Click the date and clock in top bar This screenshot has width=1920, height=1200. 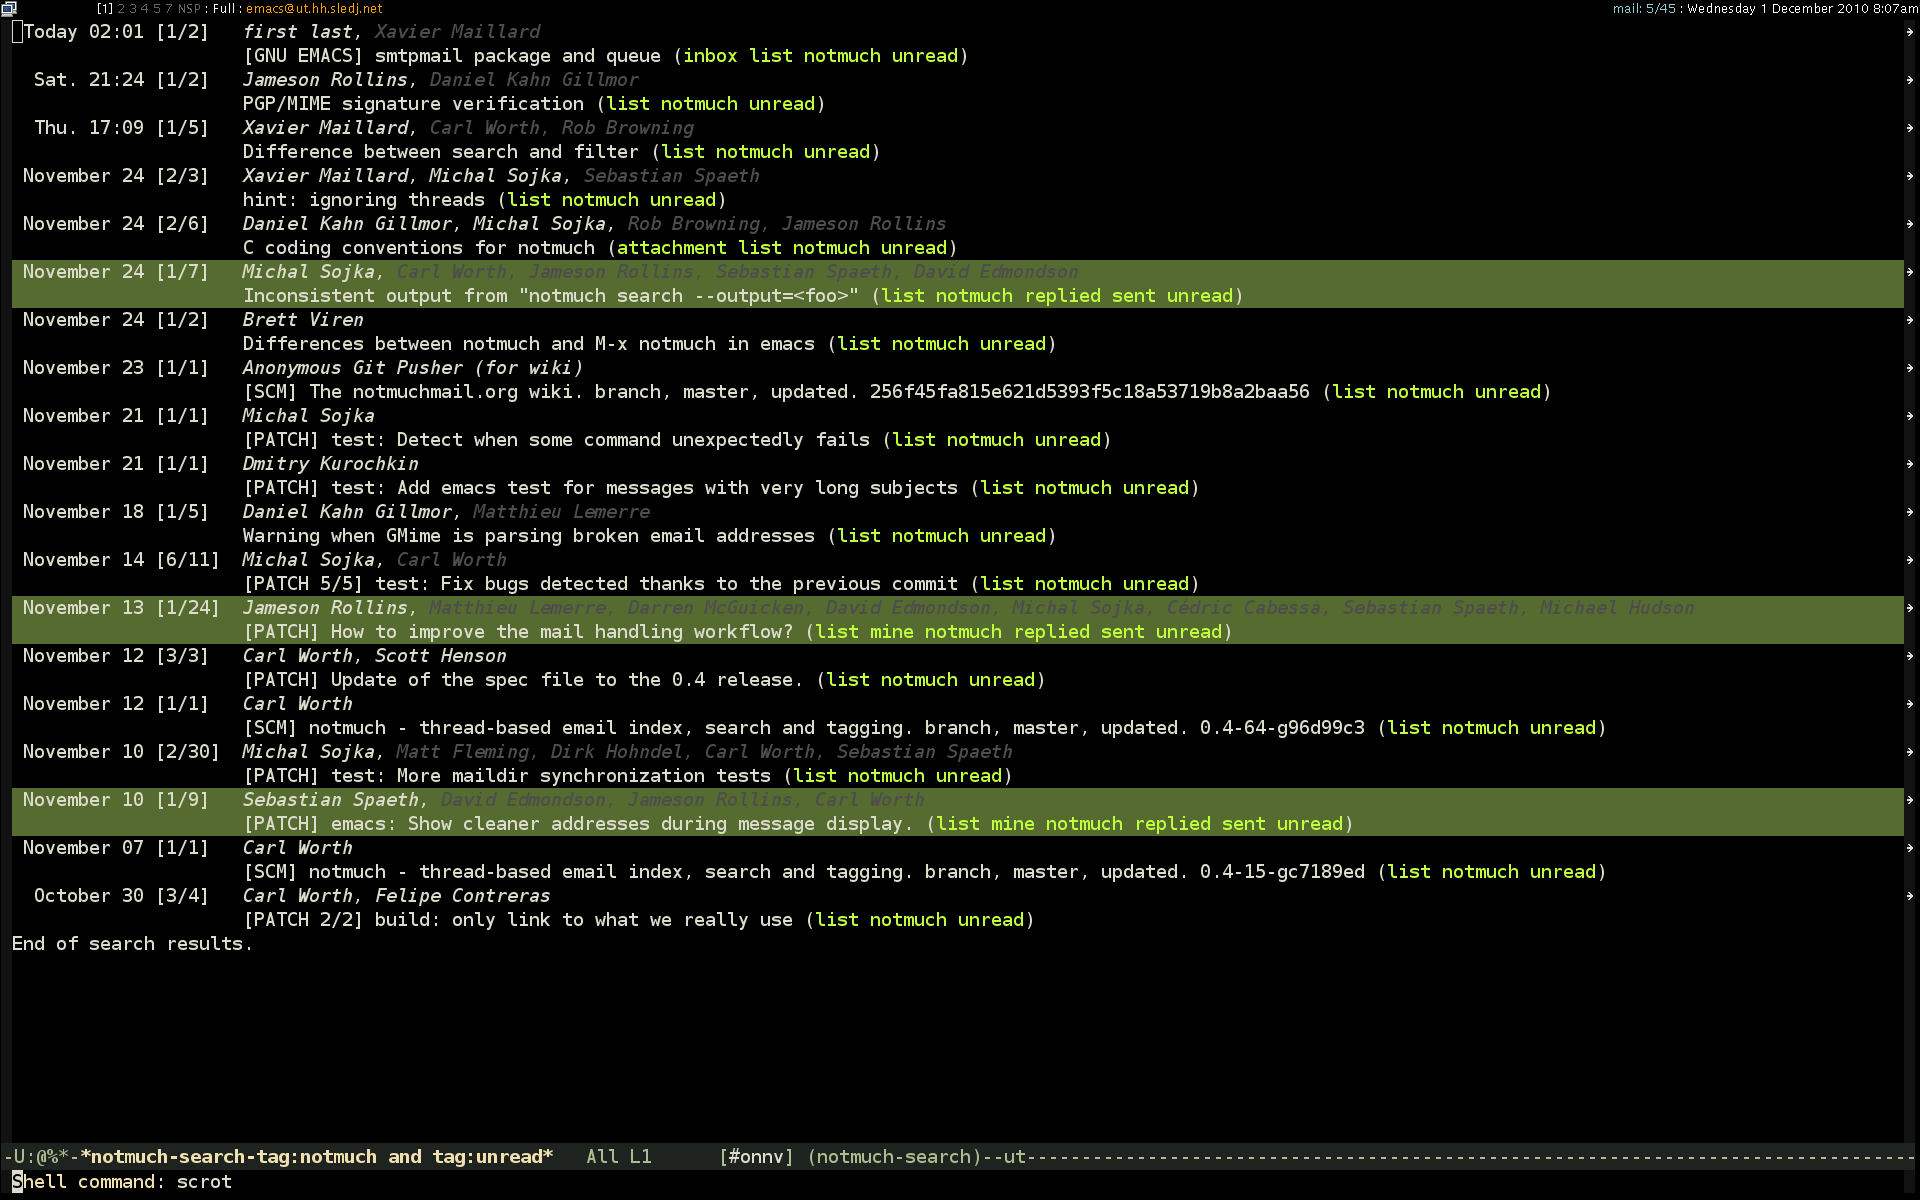click(x=1802, y=8)
